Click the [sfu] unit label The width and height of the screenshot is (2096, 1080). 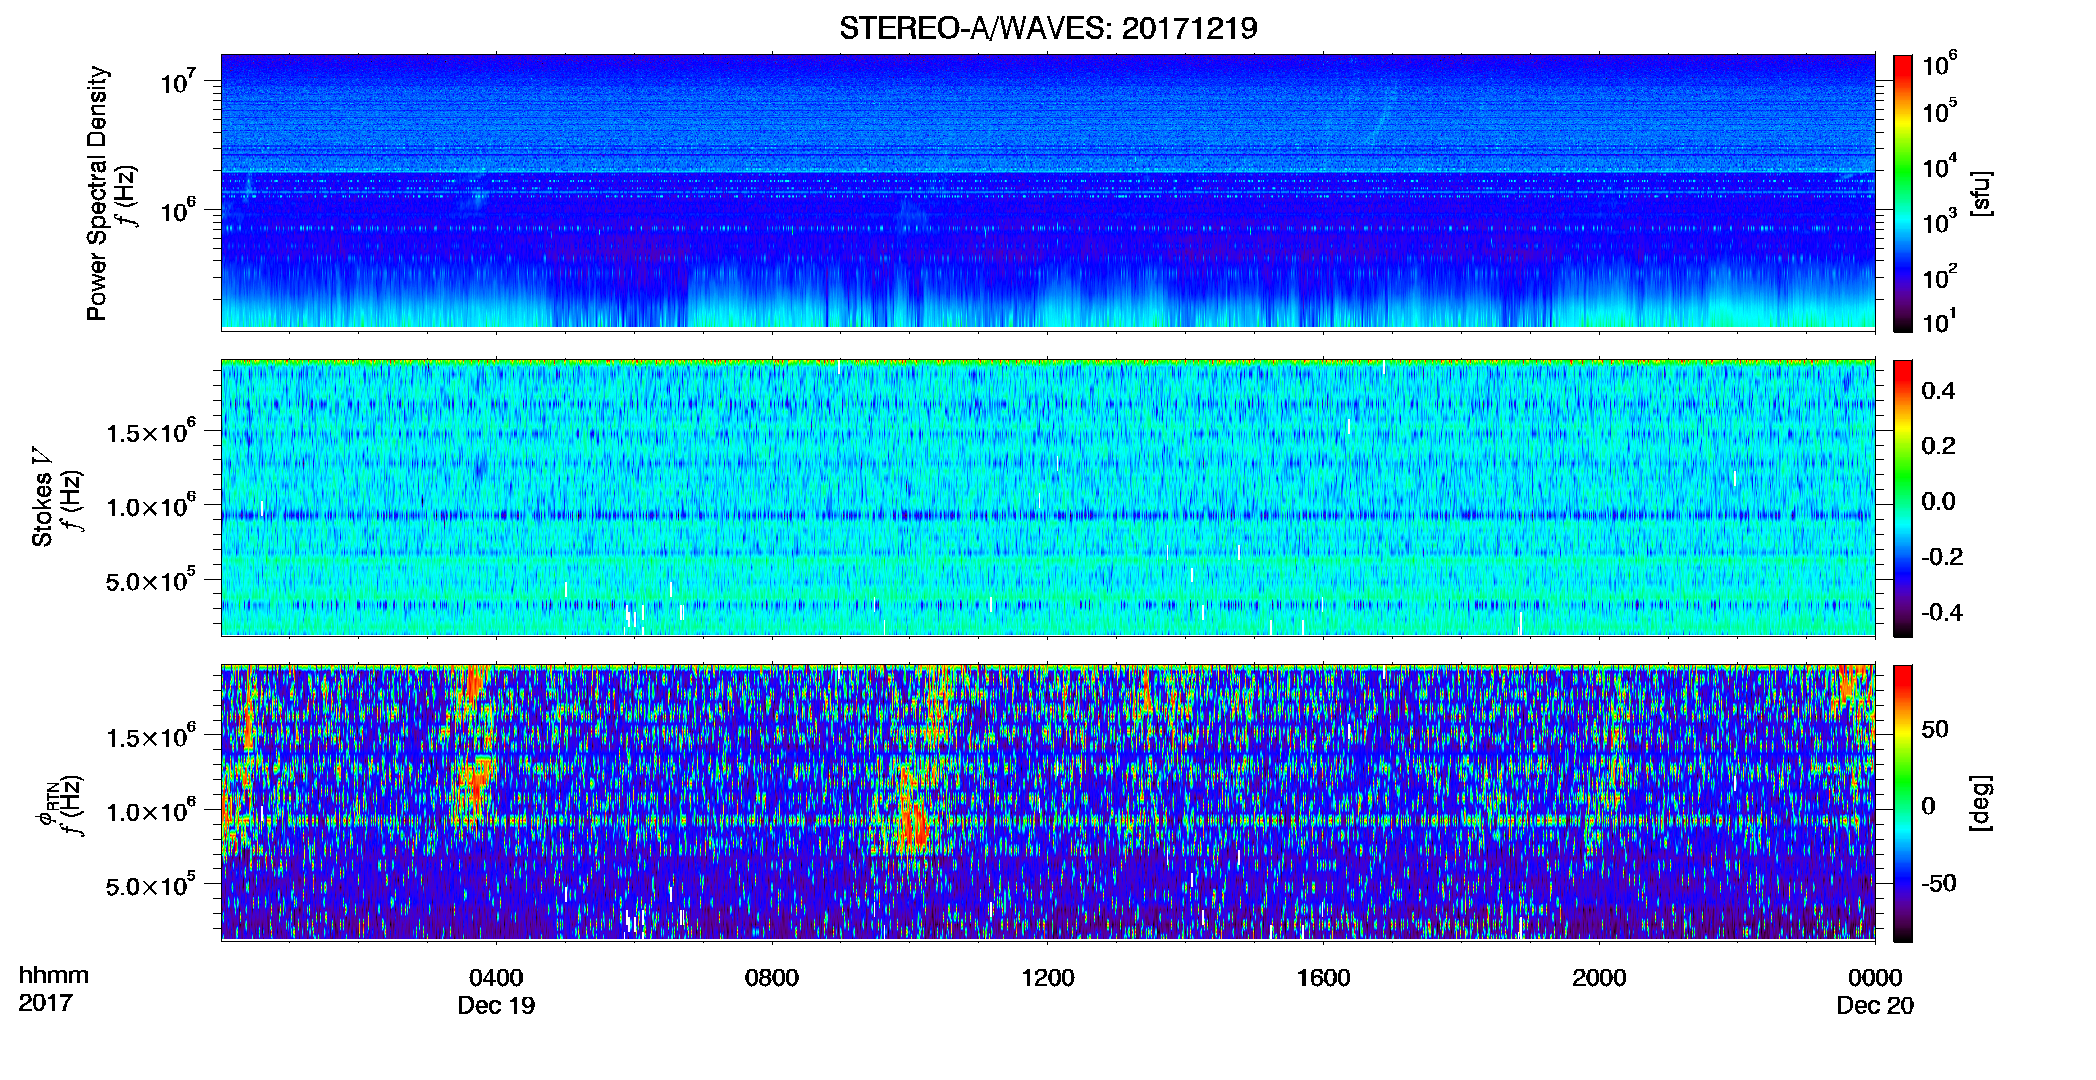pyautogui.click(x=1981, y=193)
